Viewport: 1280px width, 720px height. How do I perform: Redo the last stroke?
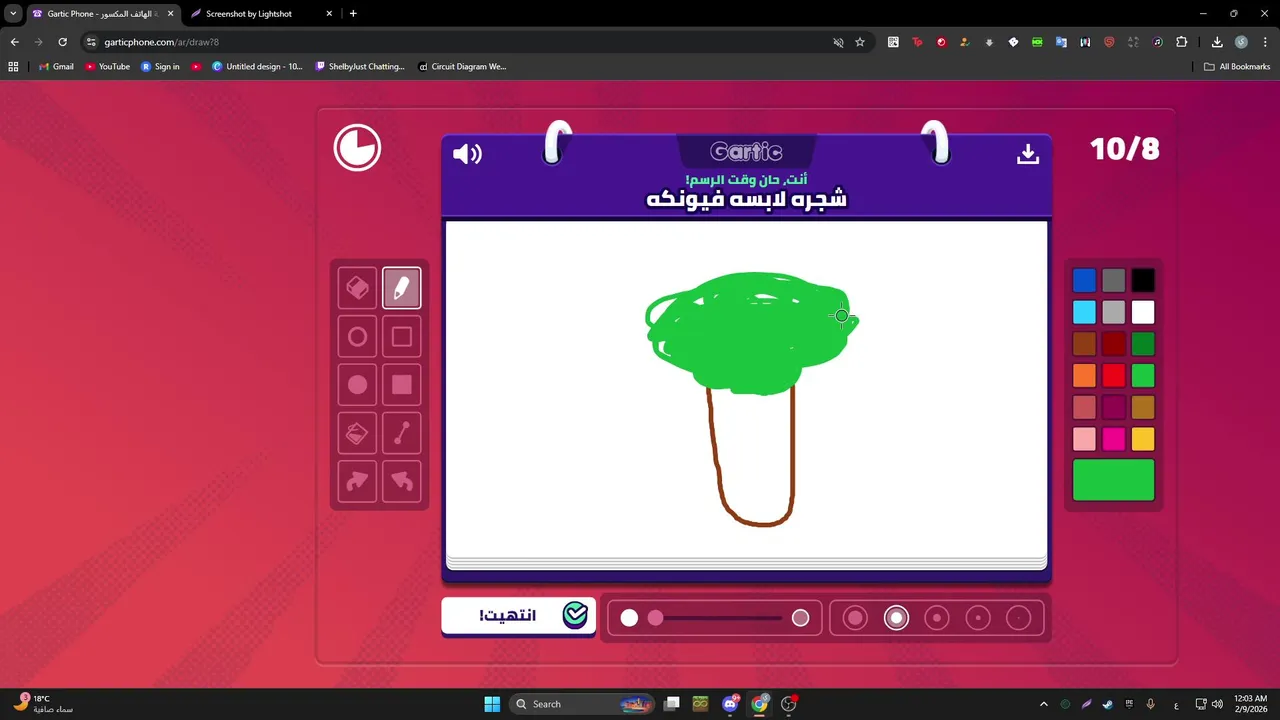tap(357, 481)
